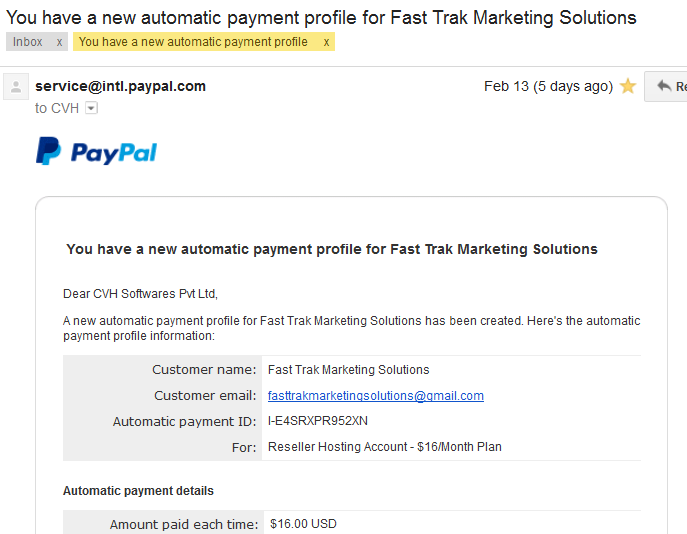
Task: Click the fasttrakmarketingsolutions@gmail.com link
Action: coord(375,396)
